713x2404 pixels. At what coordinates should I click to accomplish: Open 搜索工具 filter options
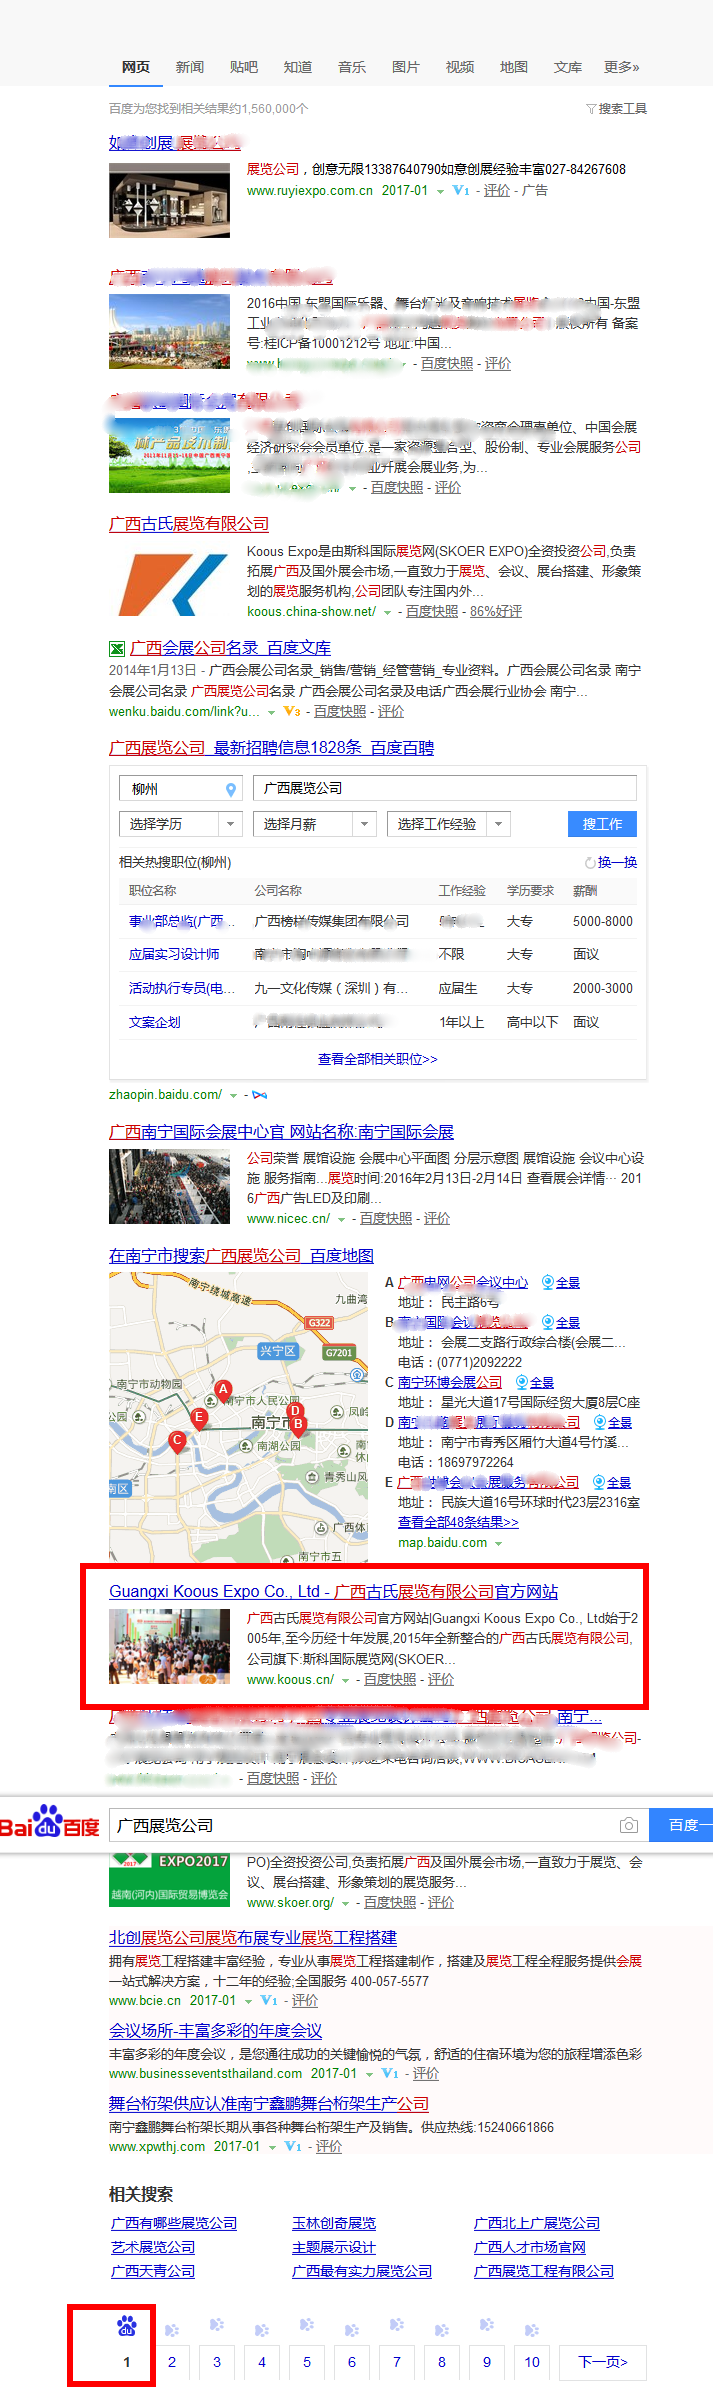617,108
